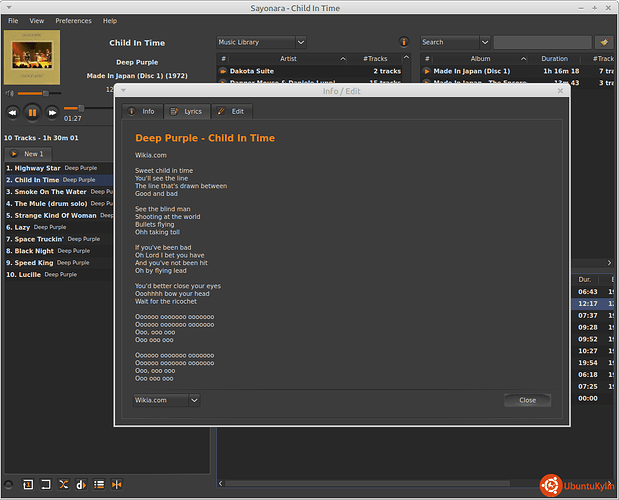619x500 pixels.
Task: Select track 10. Lucille
Action: click(x=59, y=275)
